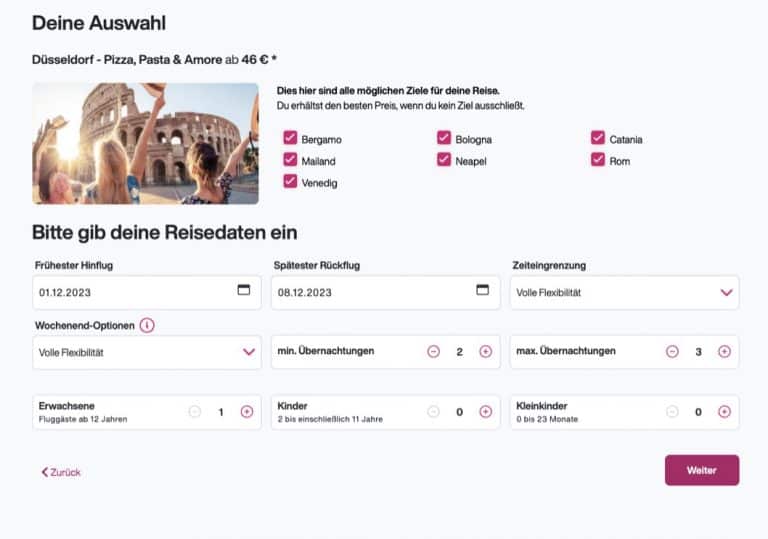Uncheck the Catania destination checkbox

598,138
